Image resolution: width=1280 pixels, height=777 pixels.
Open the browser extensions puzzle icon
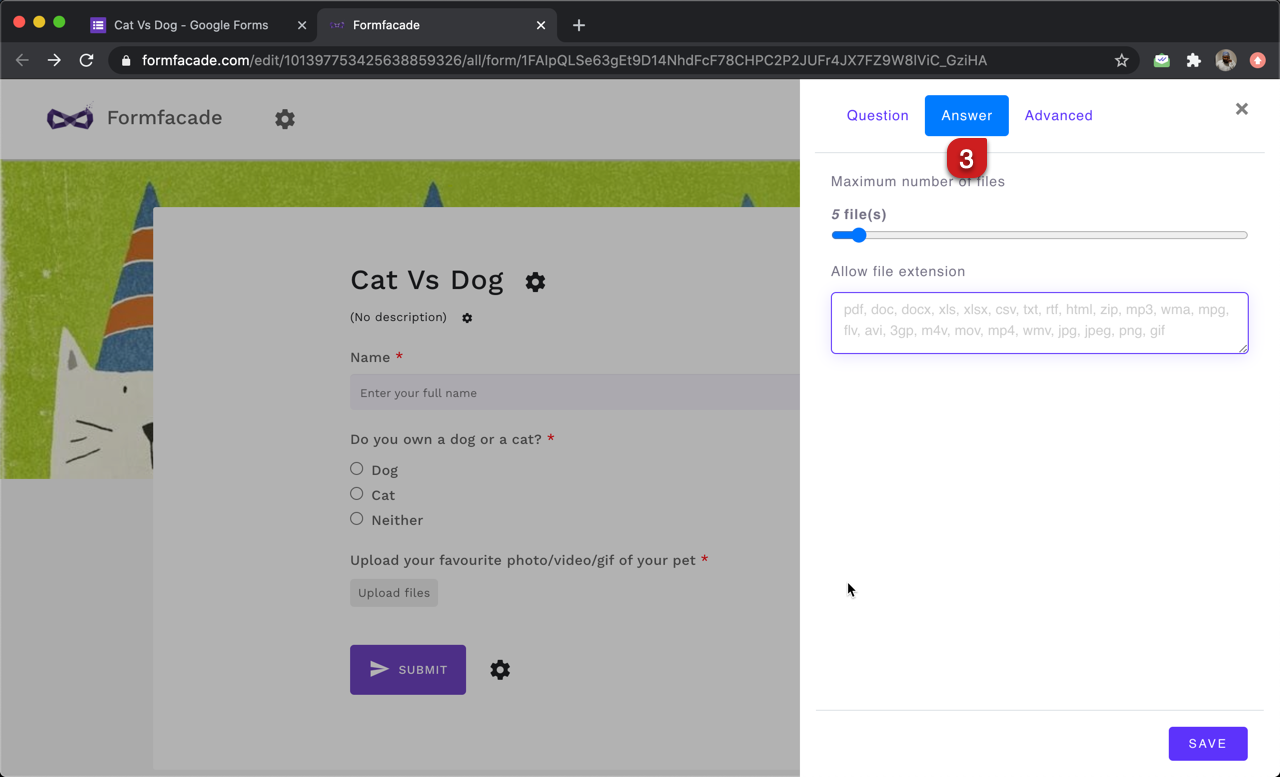[x=1193, y=61]
